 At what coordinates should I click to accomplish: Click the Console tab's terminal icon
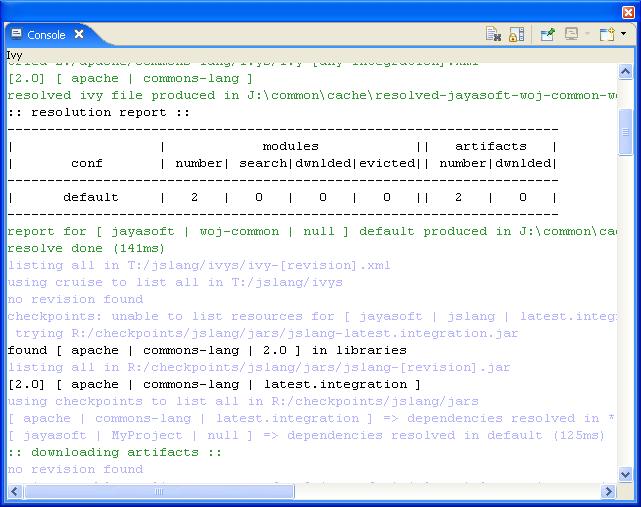click(16, 34)
